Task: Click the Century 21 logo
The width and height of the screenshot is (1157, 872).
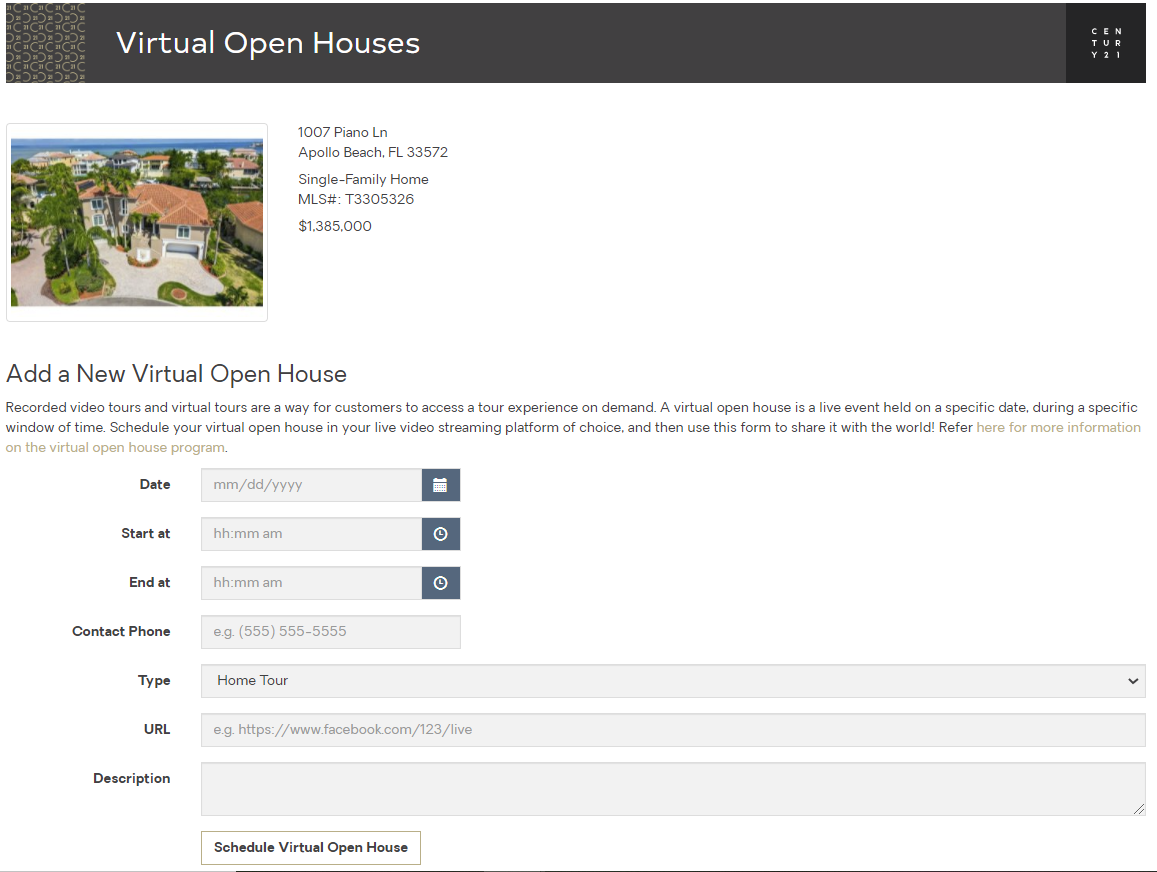Action: (1106, 43)
